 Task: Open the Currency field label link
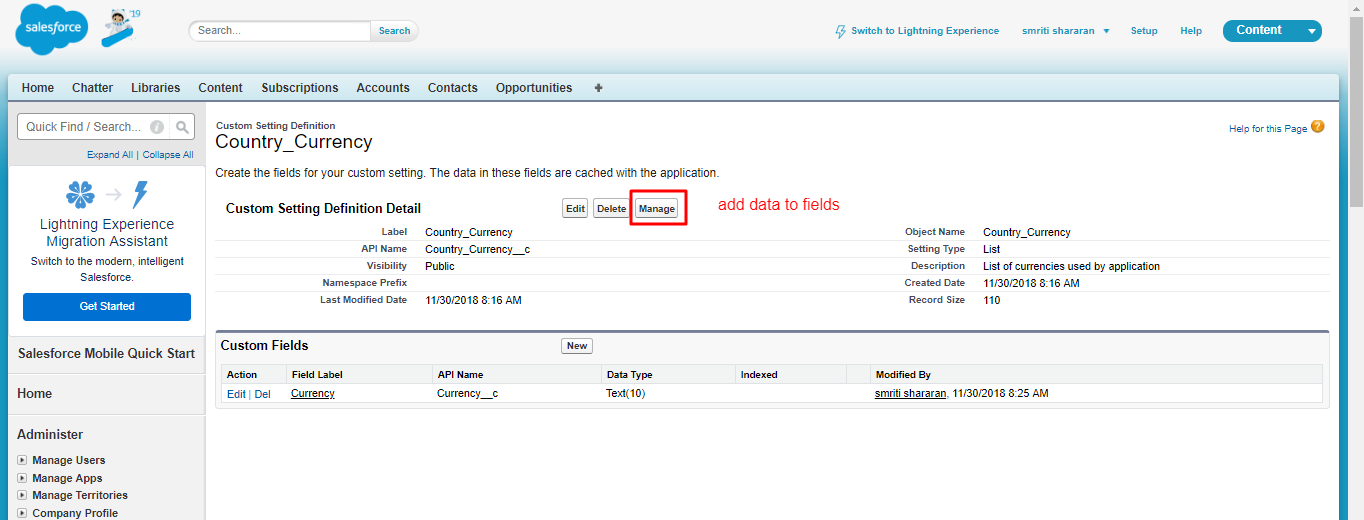pyautogui.click(x=313, y=394)
